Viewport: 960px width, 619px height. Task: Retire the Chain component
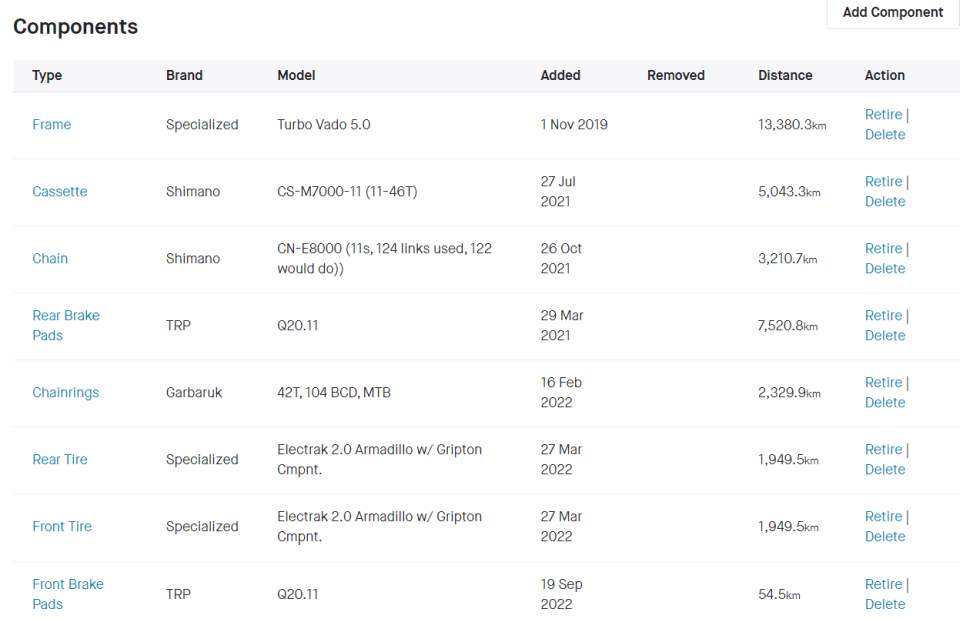(x=883, y=249)
